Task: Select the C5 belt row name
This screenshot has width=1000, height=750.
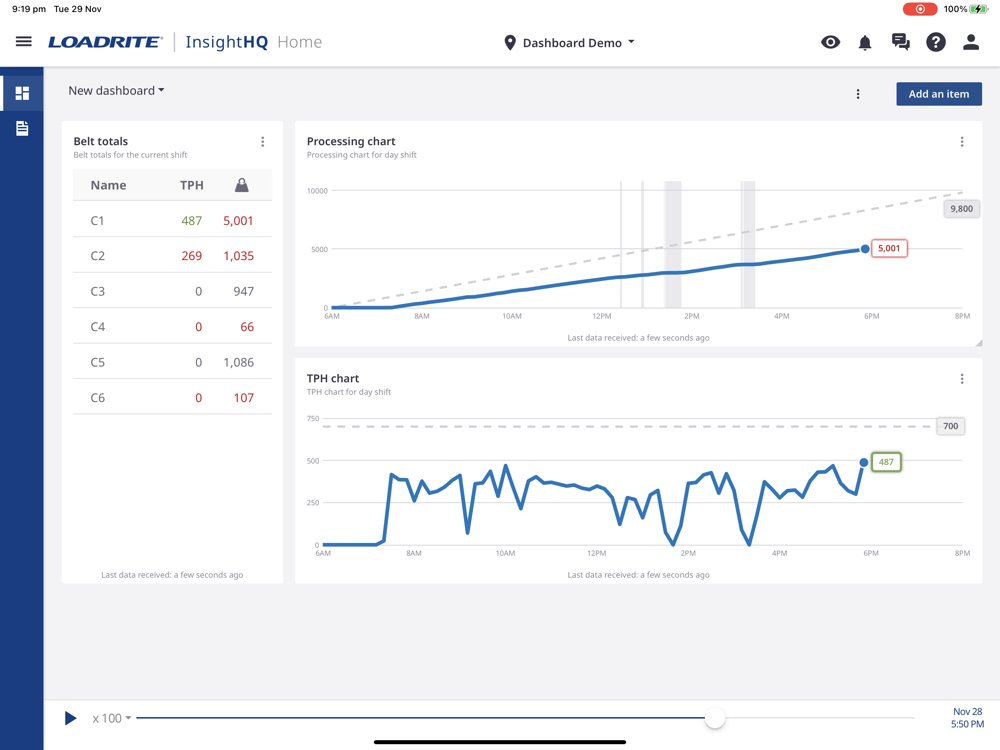Action: tap(98, 362)
